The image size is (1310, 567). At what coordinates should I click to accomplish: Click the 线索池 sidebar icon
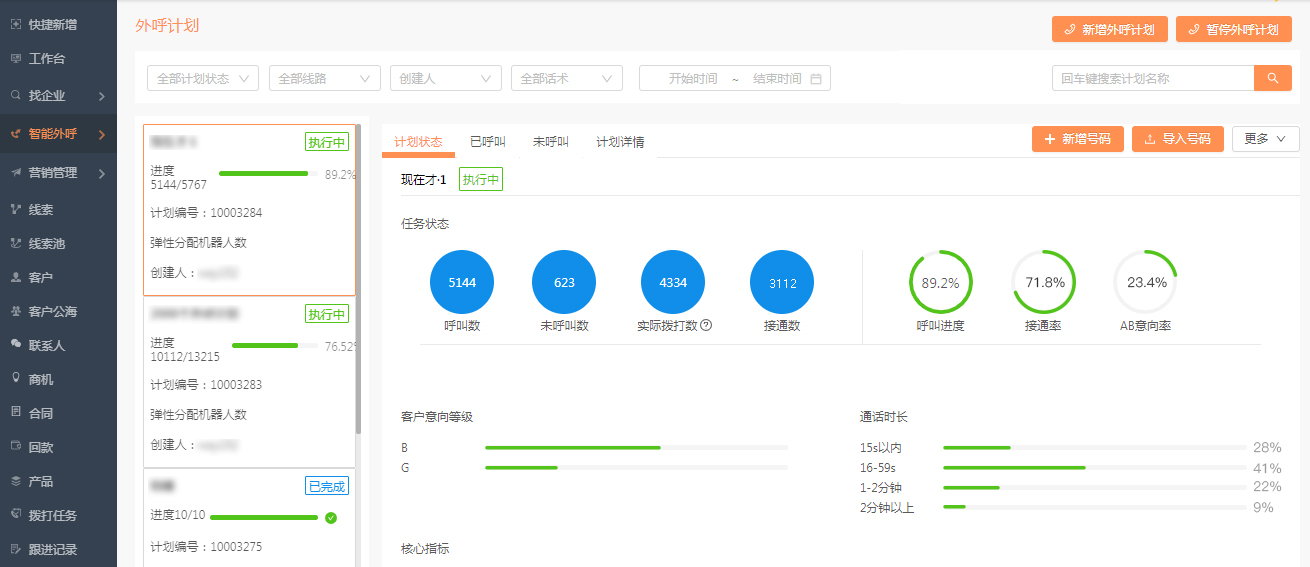(16, 243)
